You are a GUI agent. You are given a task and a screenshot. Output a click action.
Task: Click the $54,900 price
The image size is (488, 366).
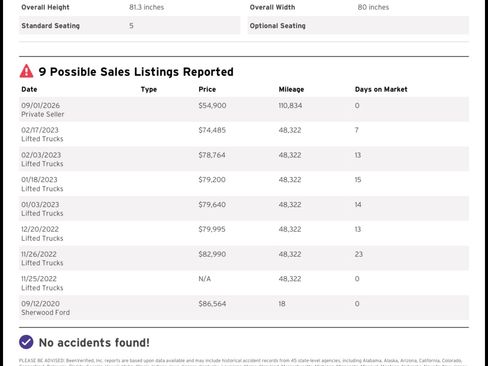[x=212, y=105]
